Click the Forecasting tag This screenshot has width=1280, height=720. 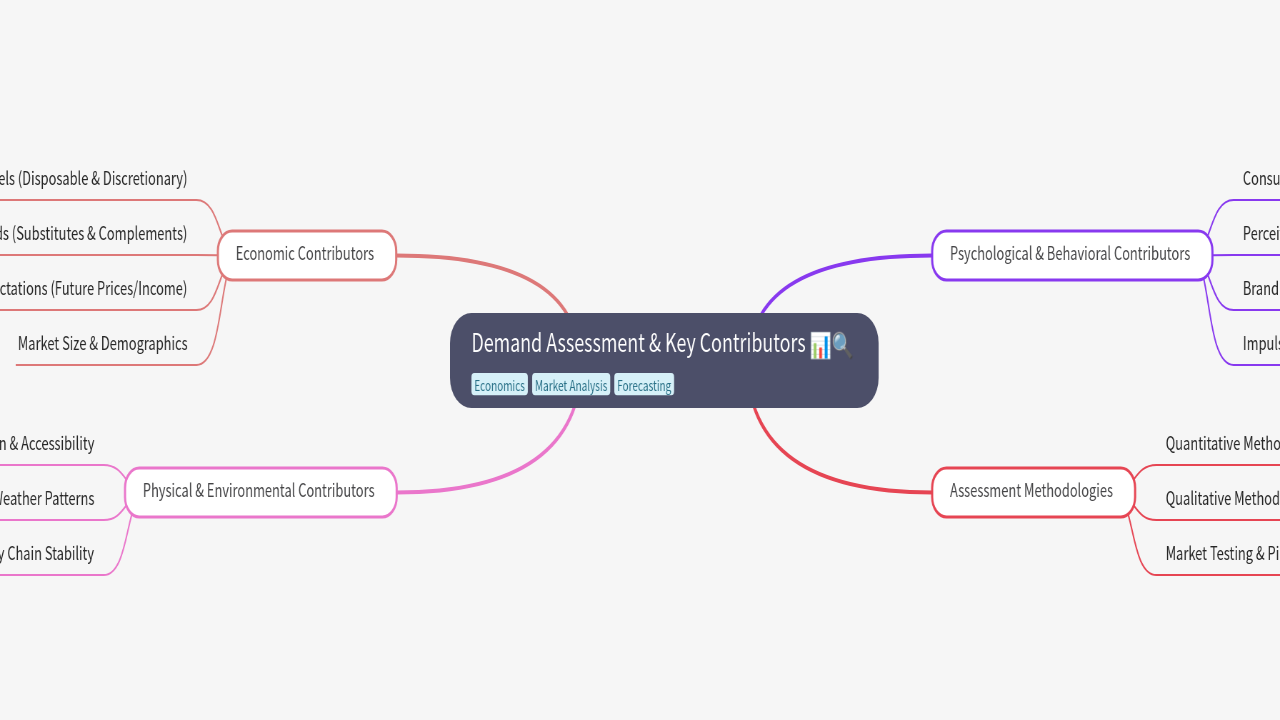pos(644,385)
